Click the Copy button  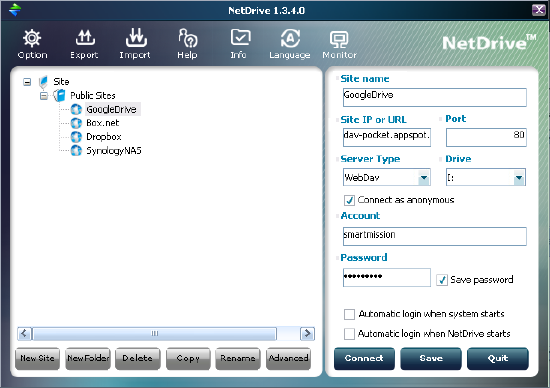click(x=188, y=359)
